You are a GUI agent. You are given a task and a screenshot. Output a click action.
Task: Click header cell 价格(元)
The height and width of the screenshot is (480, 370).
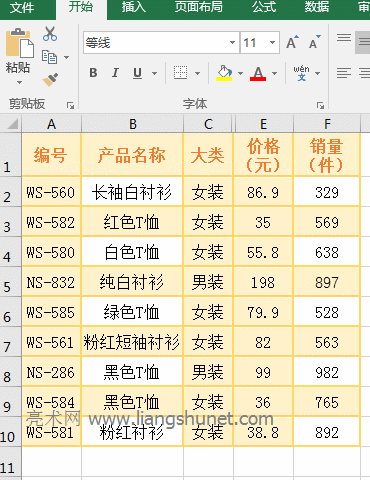tap(263, 155)
